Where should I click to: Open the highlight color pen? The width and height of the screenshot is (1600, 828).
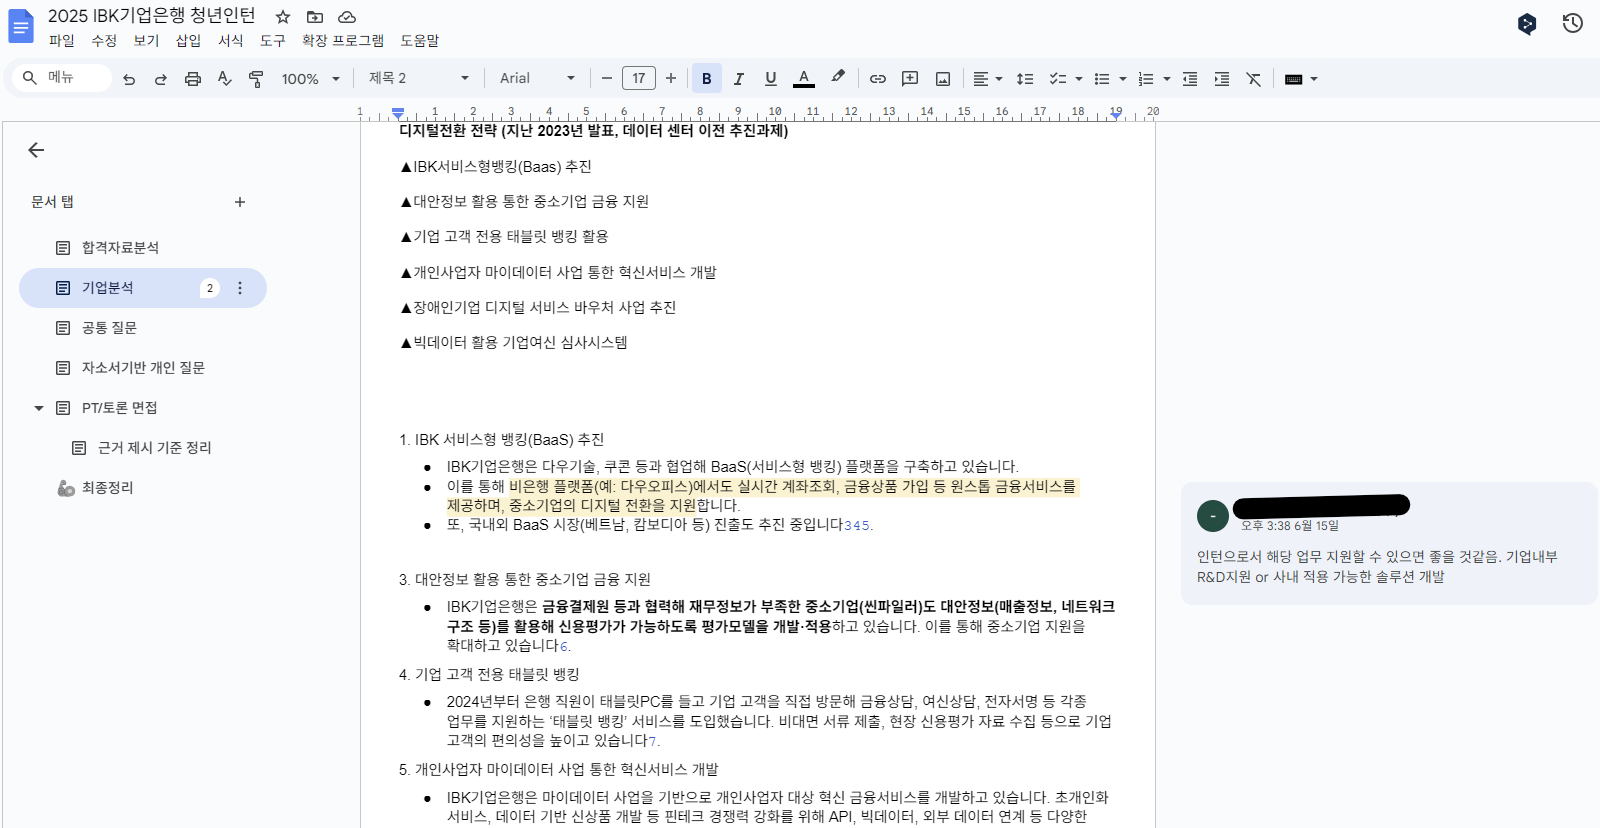[838, 78]
